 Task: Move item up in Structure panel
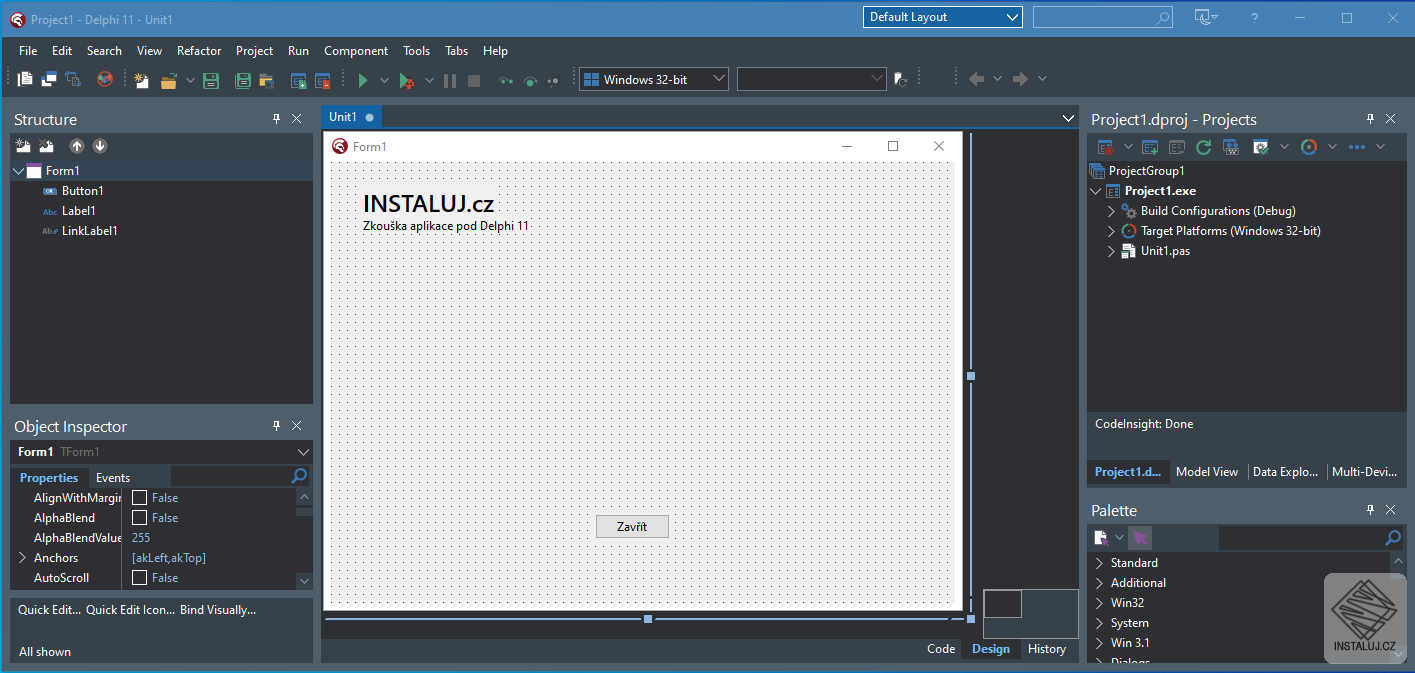77,146
